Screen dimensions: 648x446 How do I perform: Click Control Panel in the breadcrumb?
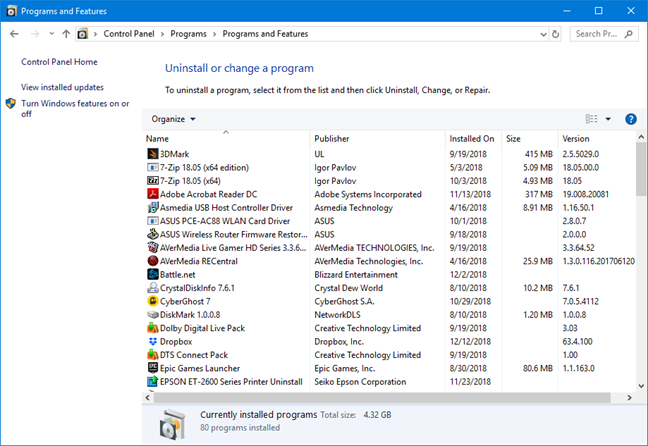coord(129,34)
